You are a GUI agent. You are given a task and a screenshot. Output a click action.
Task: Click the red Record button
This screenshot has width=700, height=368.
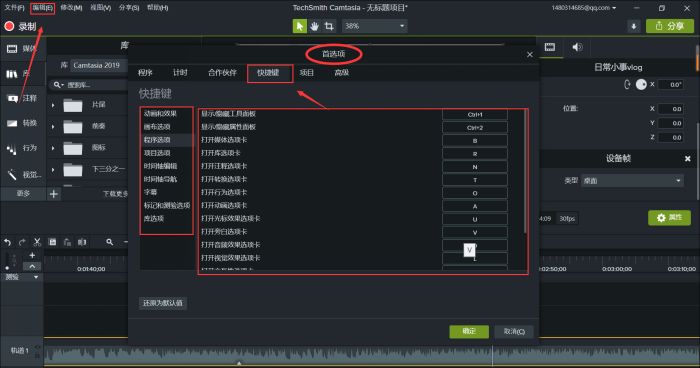pos(20,26)
